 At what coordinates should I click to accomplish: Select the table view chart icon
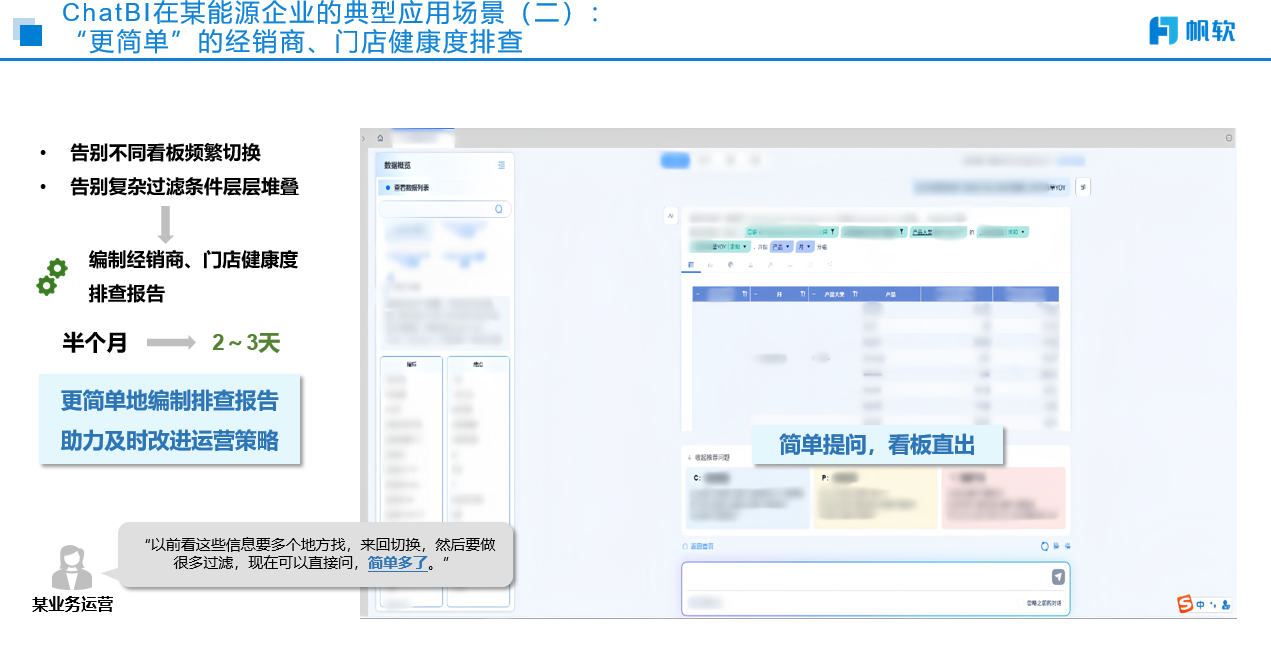click(x=691, y=265)
